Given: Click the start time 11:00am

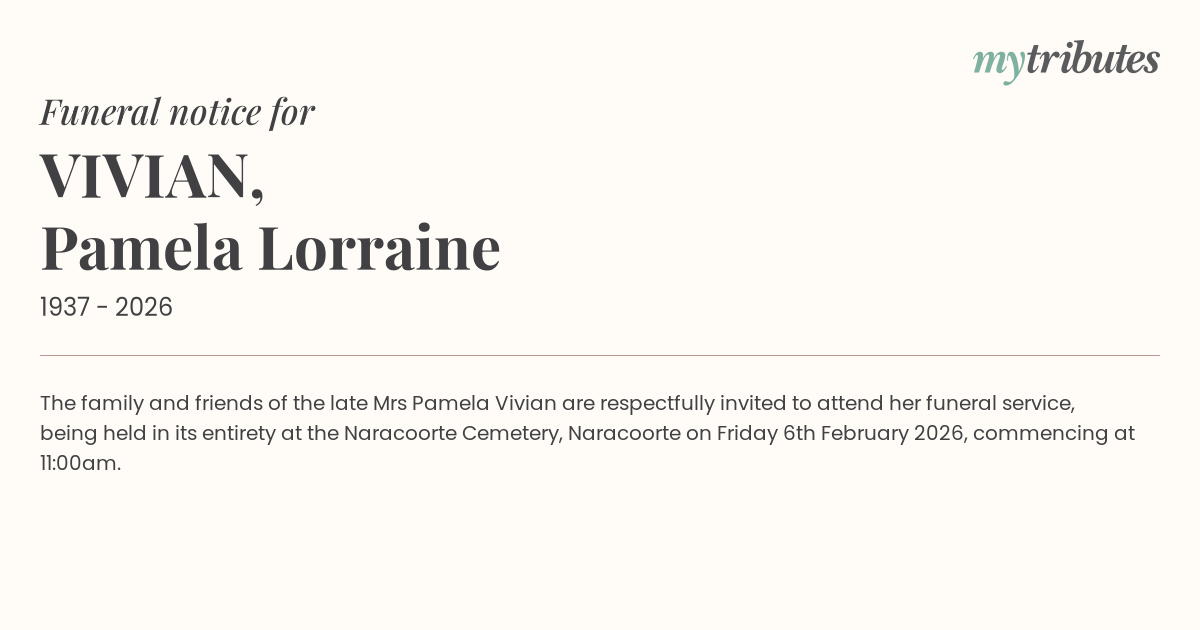Looking at the screenshot, I should pos(80,464).
